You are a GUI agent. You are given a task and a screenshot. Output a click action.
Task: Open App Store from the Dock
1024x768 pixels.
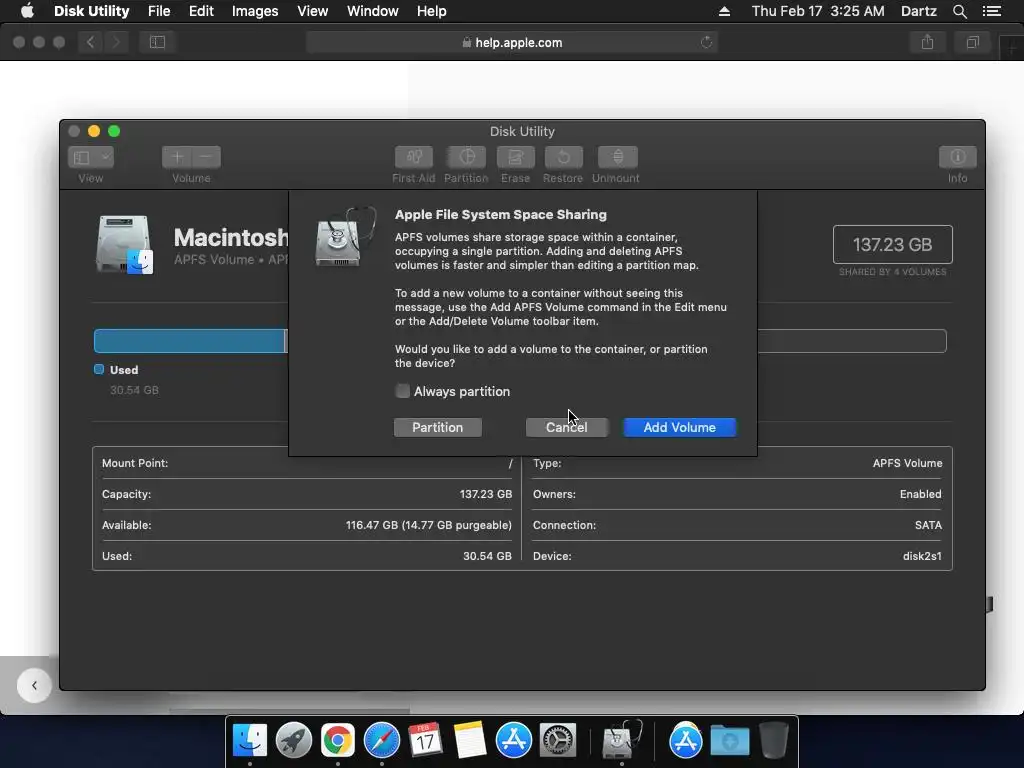click(x=513, y=741)
